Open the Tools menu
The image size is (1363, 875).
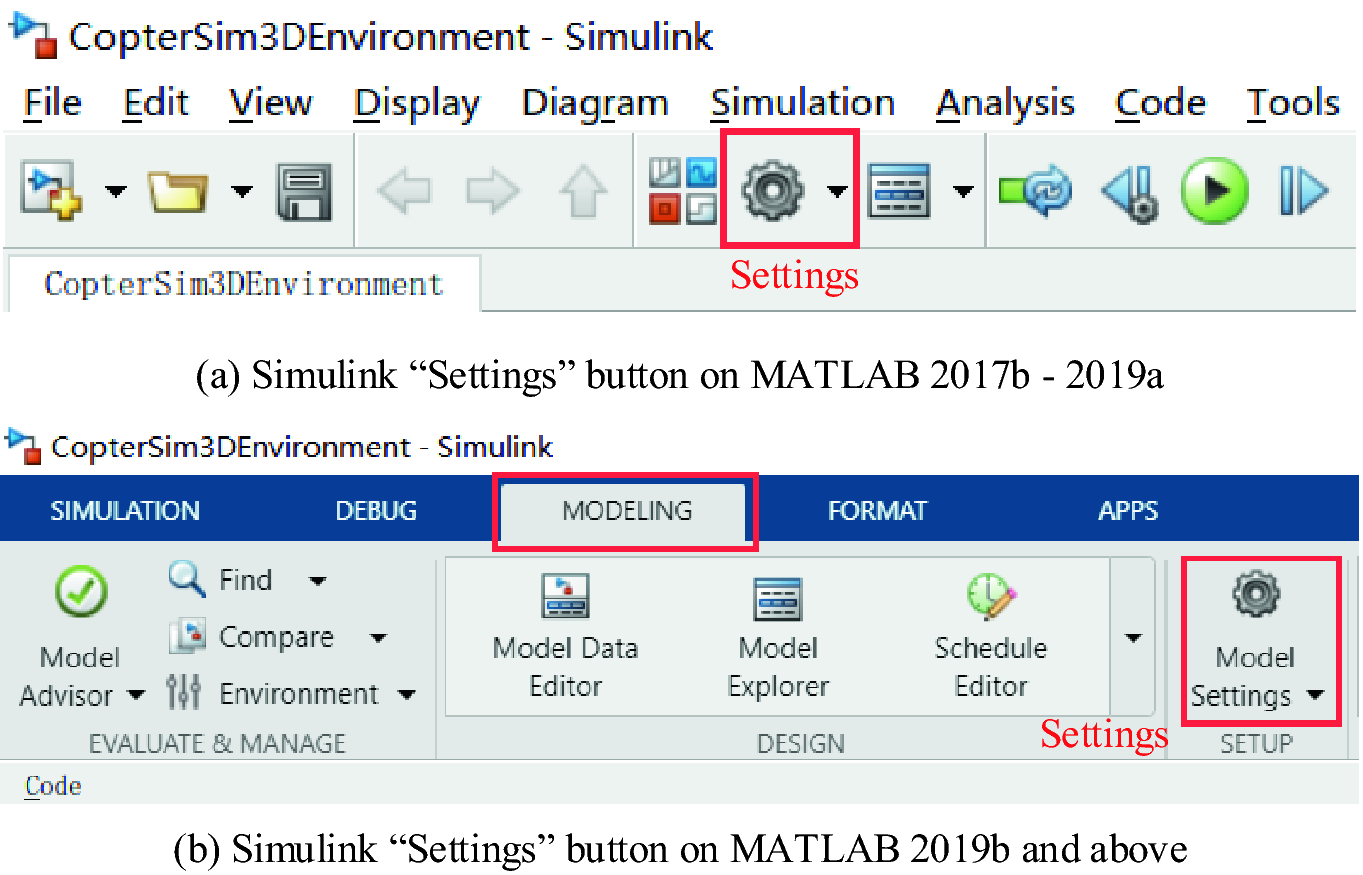(x=1292, y=103)
